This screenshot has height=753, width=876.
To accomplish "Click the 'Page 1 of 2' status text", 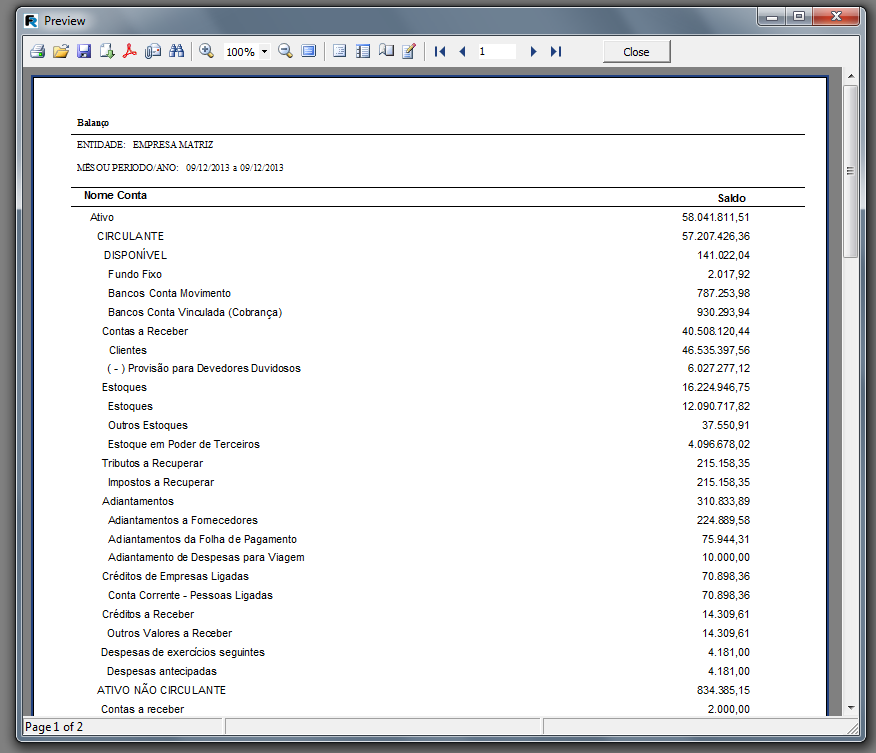I will point(54,727).
